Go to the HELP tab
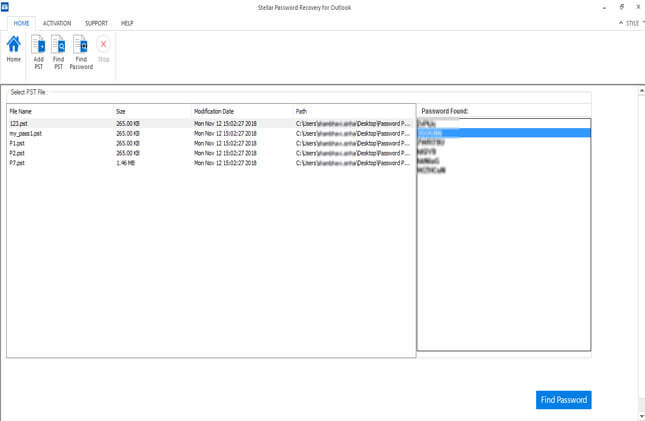 pyautogui.click(x=127, y=22)
